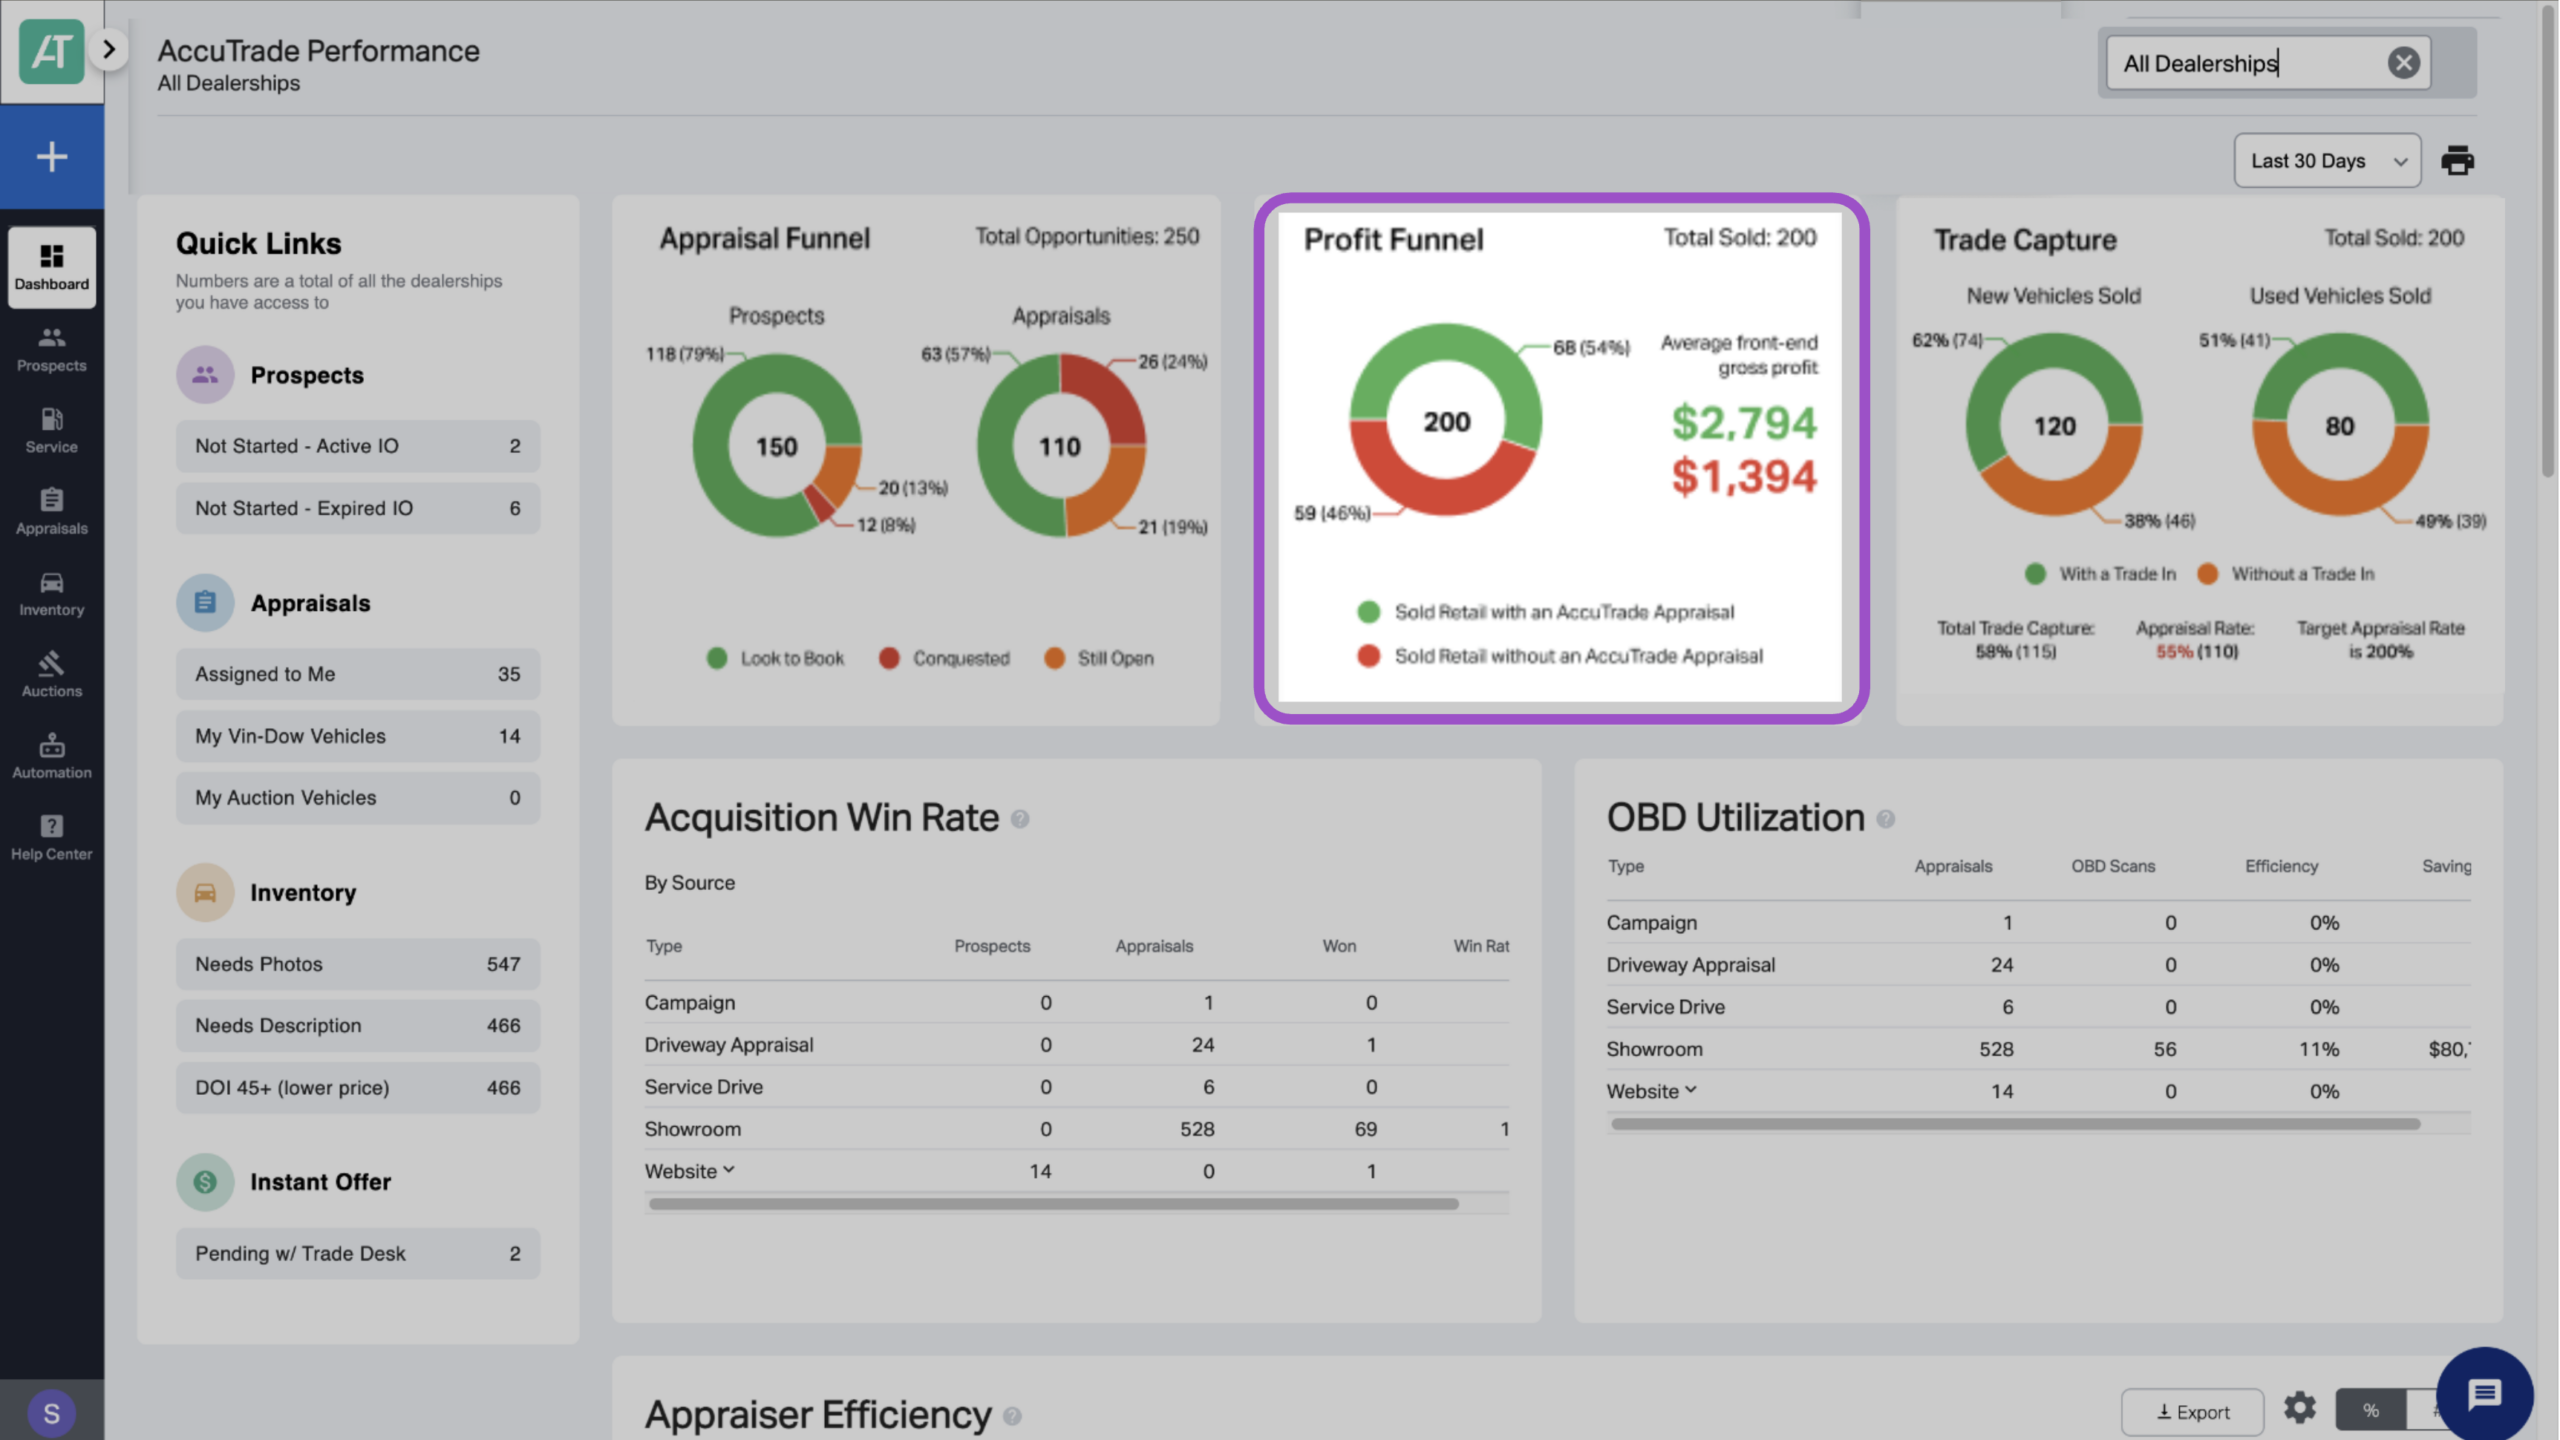The image size is (2560, 1440).
Task: Click the Inventory quick links icon
Action: [x=205, y=892]
